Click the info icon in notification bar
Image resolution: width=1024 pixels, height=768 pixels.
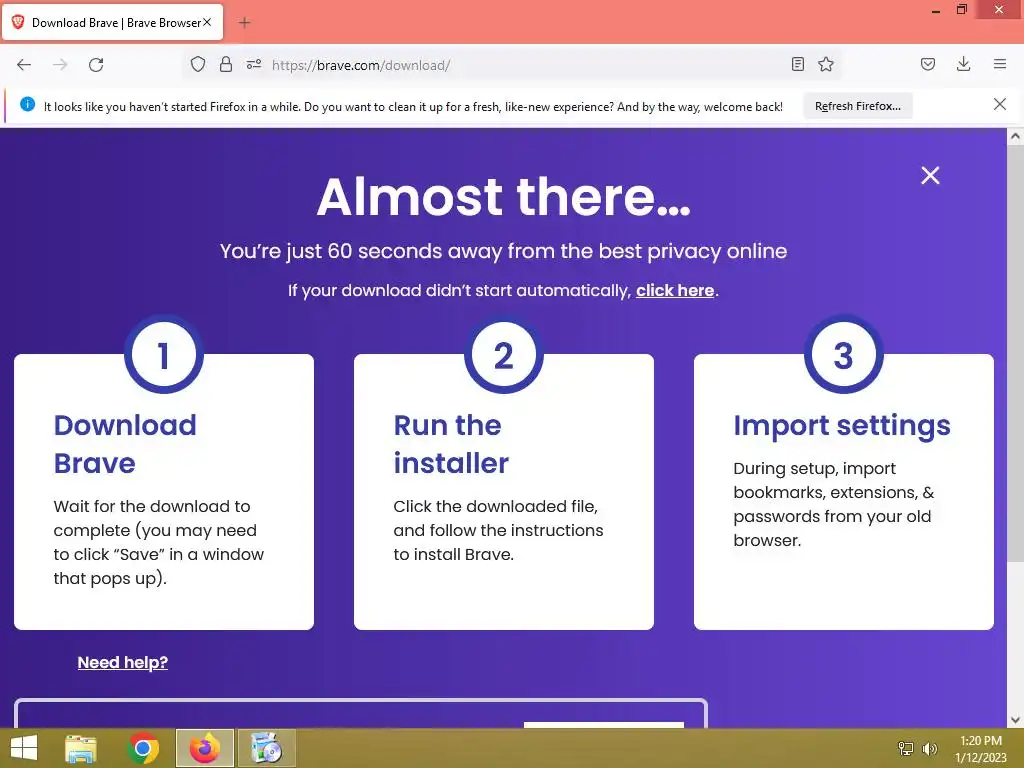(27, 104)
